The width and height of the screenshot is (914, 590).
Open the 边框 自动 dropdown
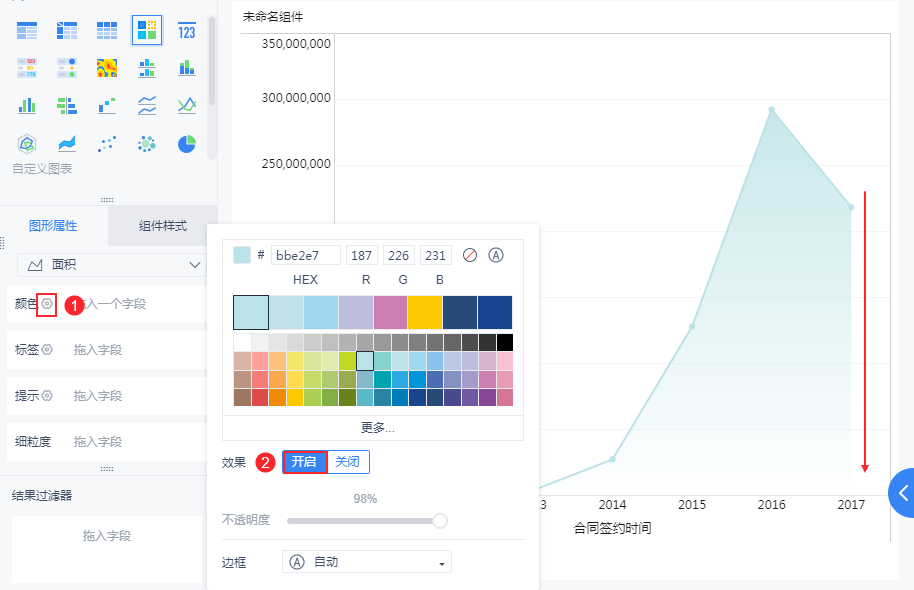tap(367, 562)
